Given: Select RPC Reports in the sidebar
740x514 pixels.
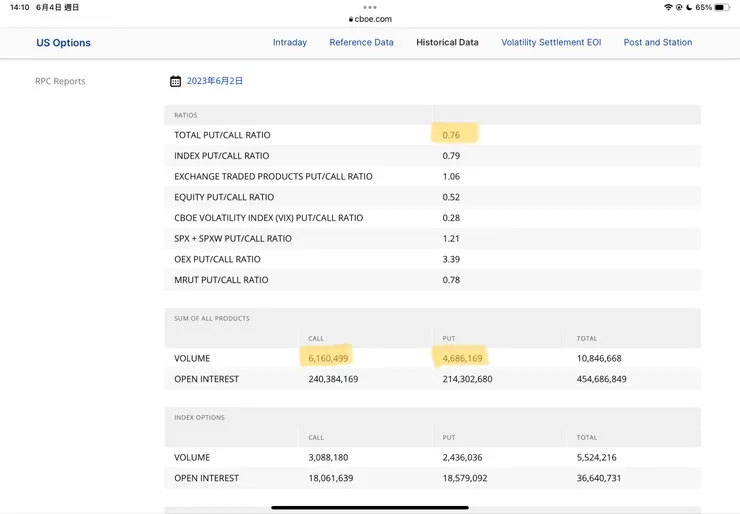Looking at the screenshot, I should 60,81.
